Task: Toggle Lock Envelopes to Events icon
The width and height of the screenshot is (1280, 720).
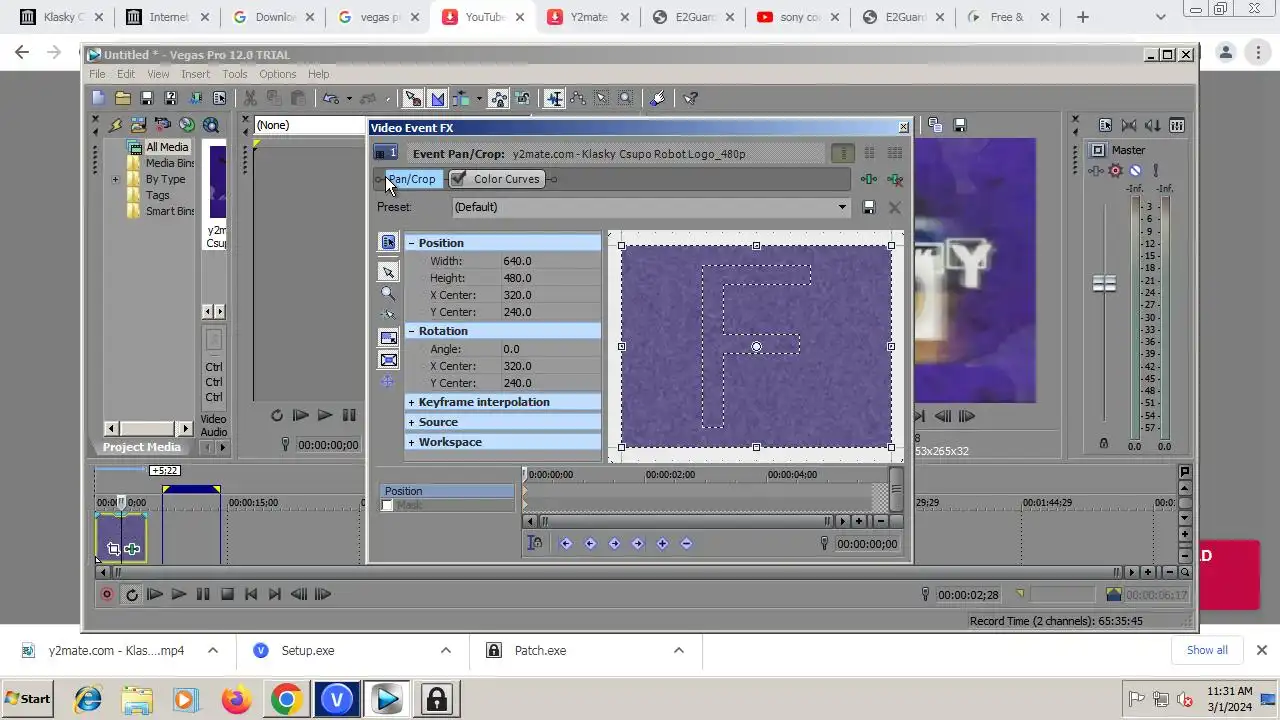Action: 497,98
